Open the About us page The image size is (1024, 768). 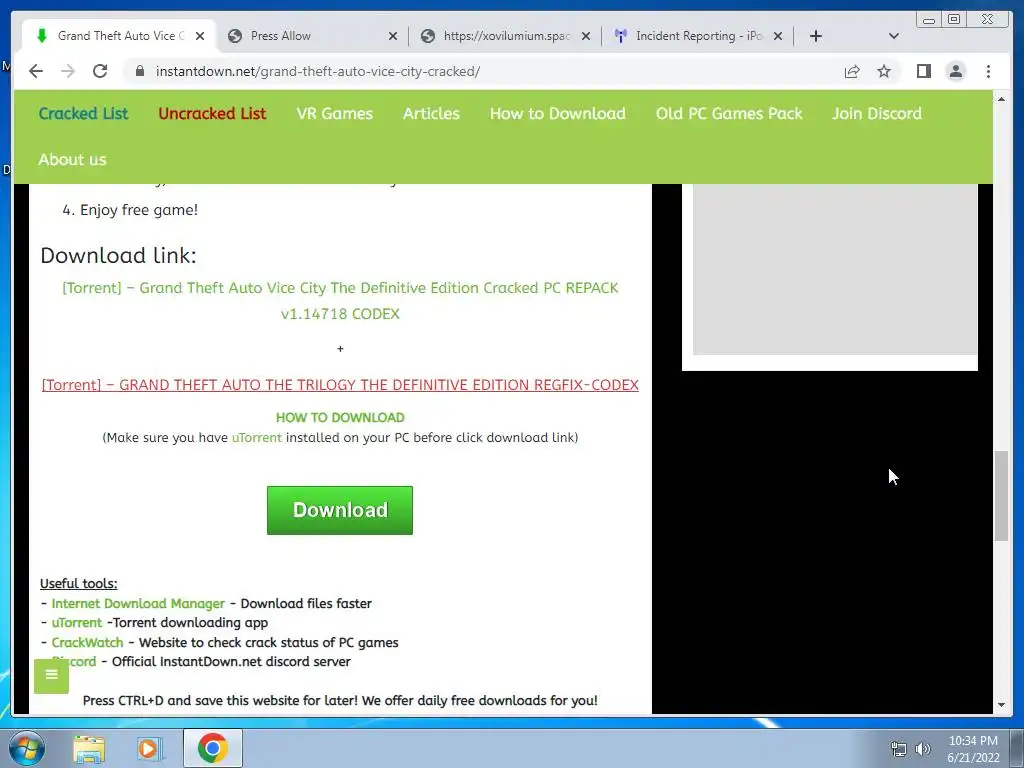(72, 159)
